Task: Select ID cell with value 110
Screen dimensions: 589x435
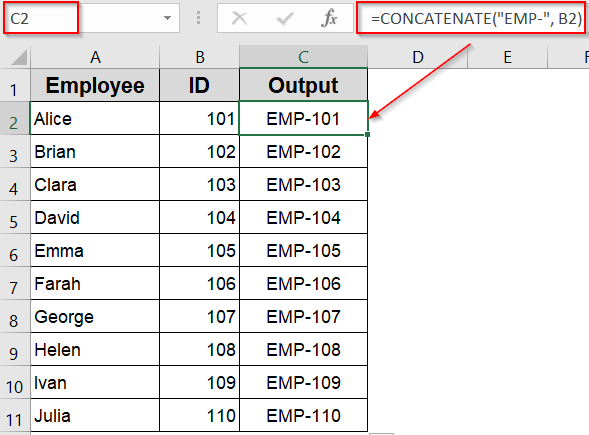Action: tap(199, 416)
